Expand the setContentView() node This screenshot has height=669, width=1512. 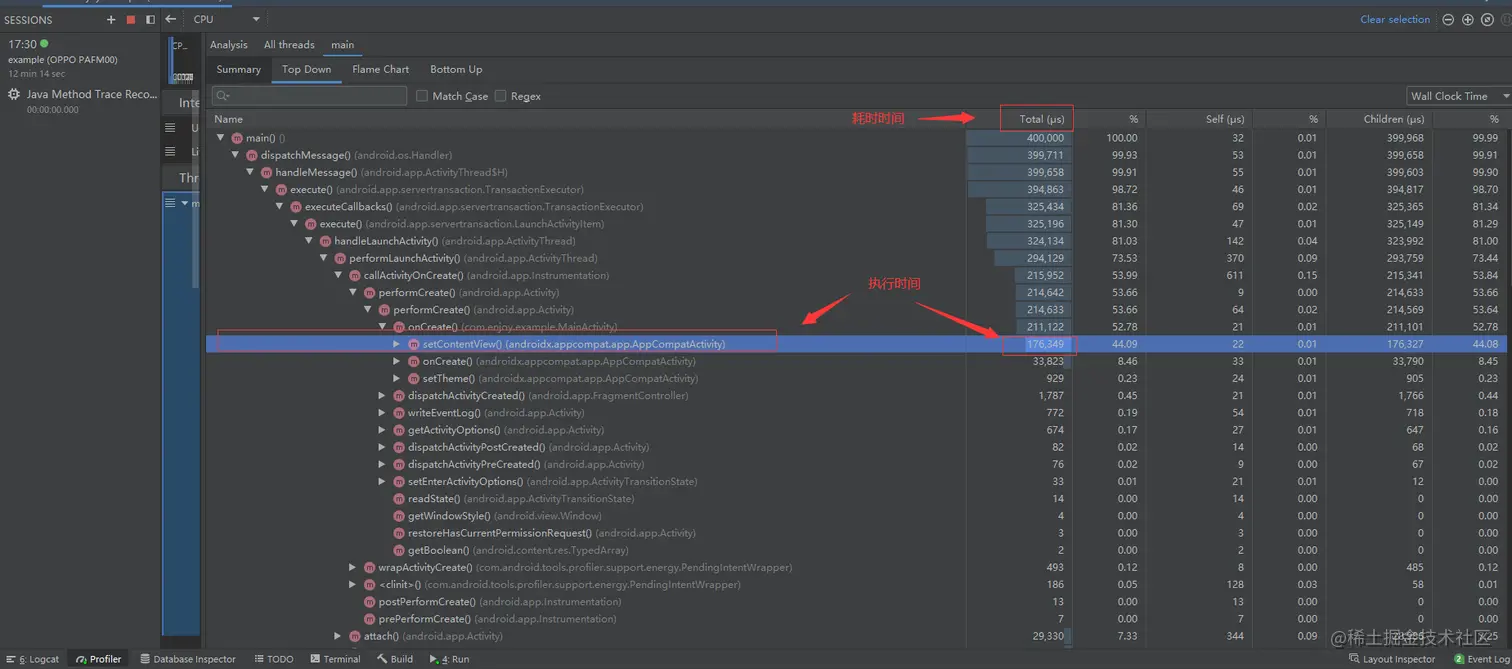point(397,344)
